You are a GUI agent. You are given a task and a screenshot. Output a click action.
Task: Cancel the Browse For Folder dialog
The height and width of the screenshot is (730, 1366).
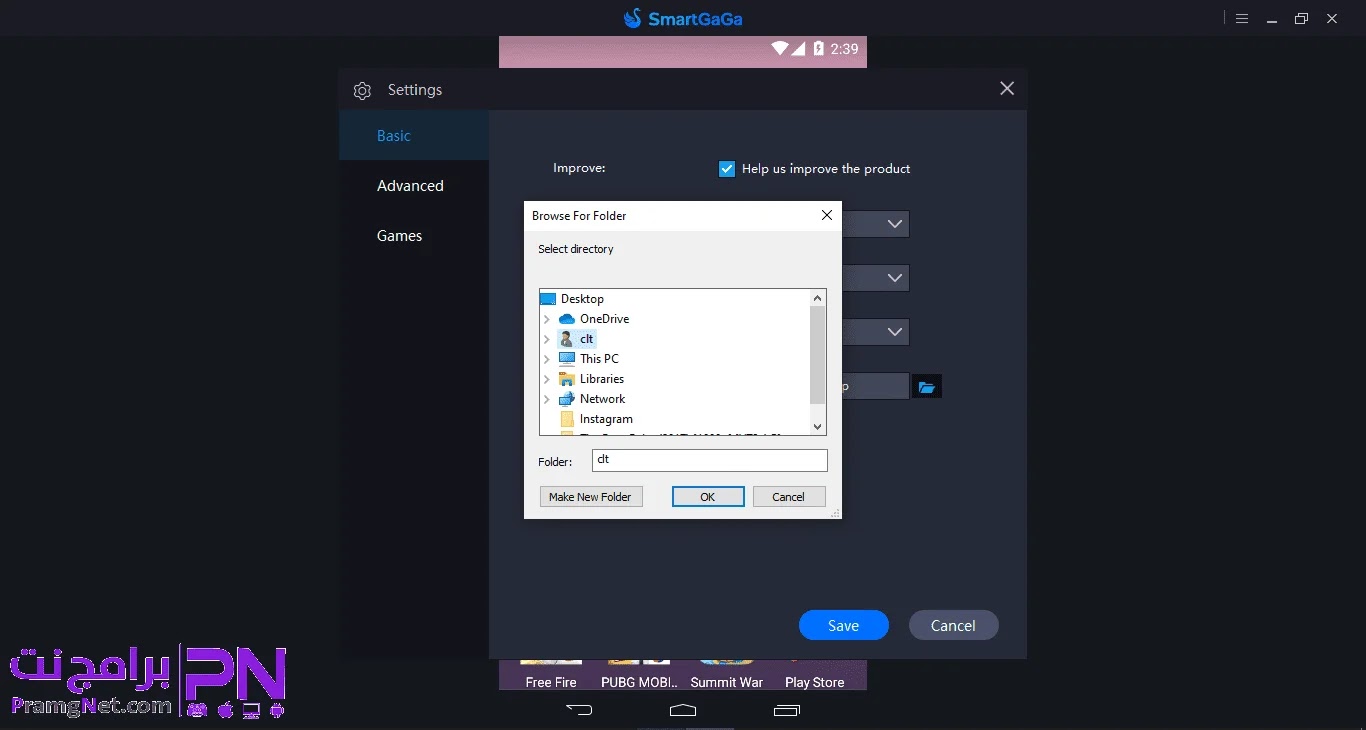pos(788,497)
